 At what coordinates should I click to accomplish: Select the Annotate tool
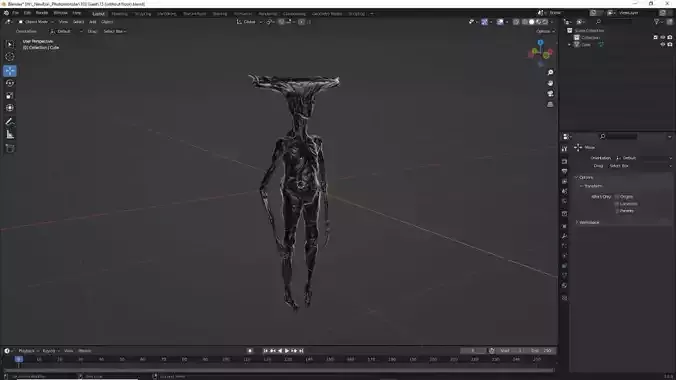(x=10, y=122)
